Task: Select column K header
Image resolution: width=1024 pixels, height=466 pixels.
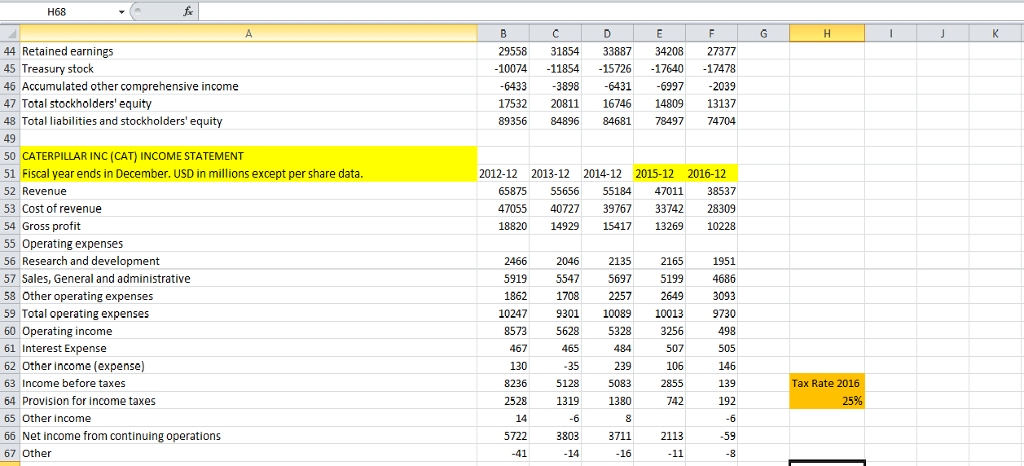Action: point(996,33)
